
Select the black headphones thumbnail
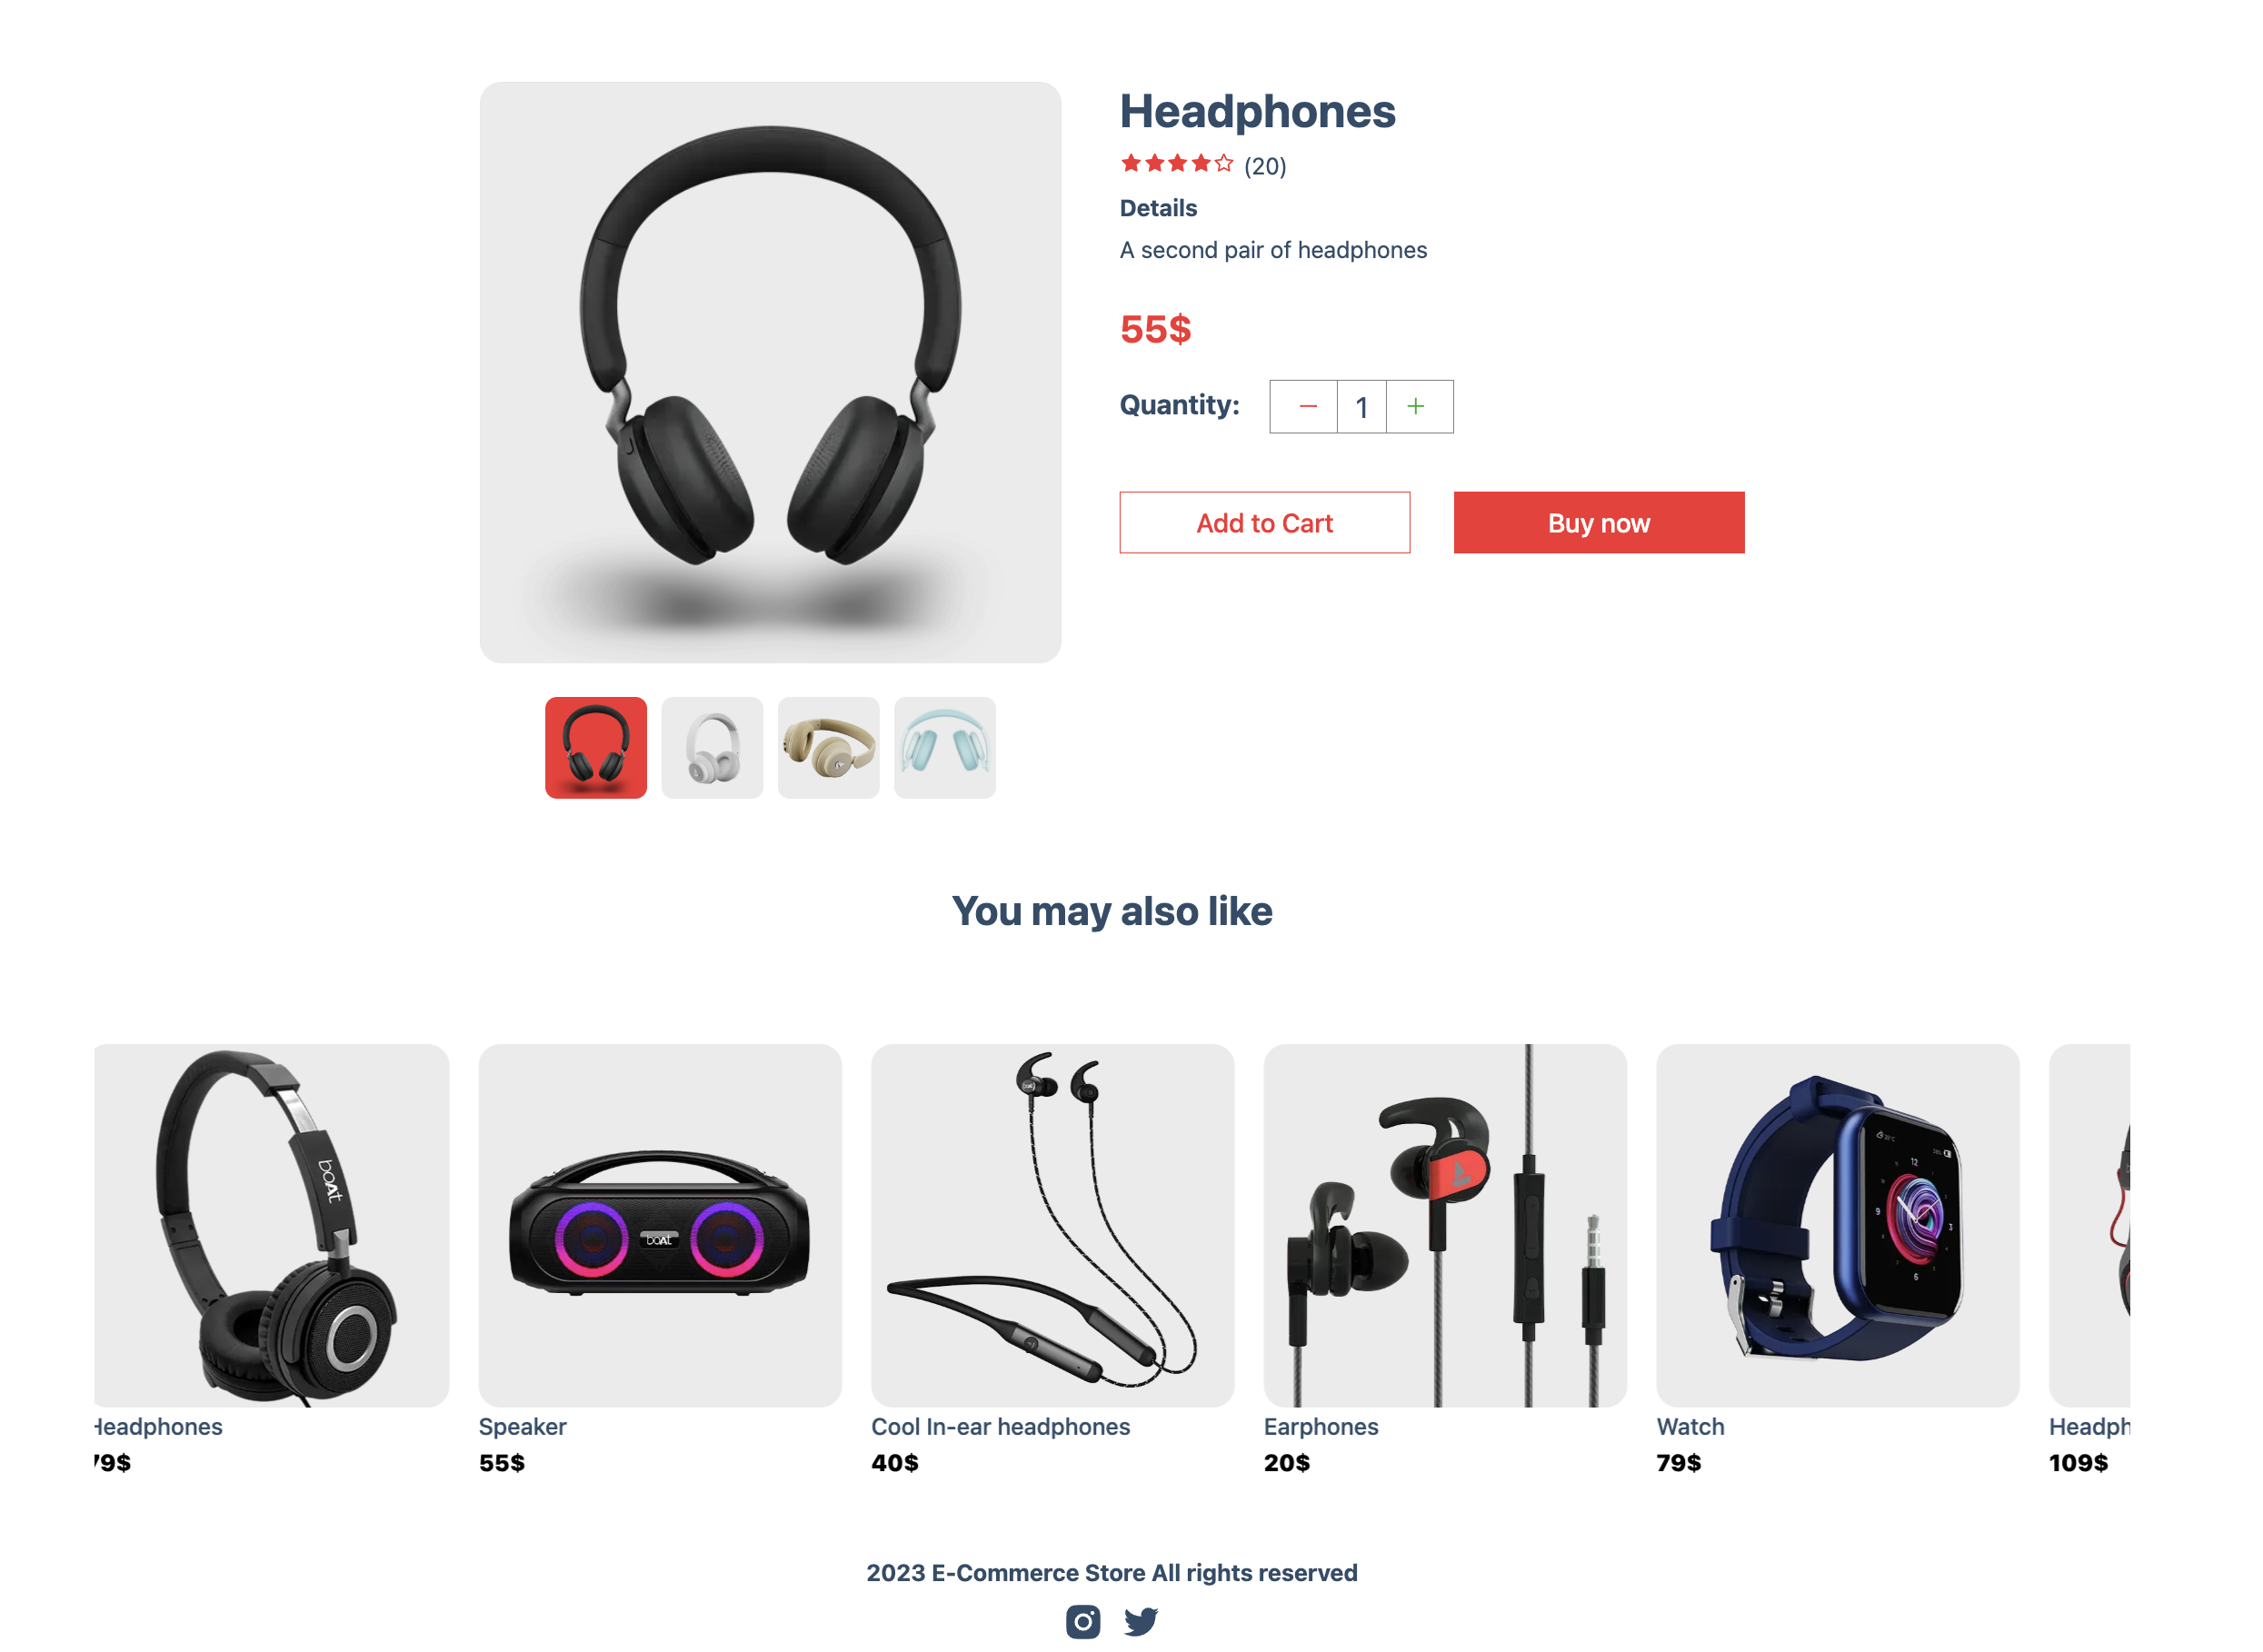[596, 748]
